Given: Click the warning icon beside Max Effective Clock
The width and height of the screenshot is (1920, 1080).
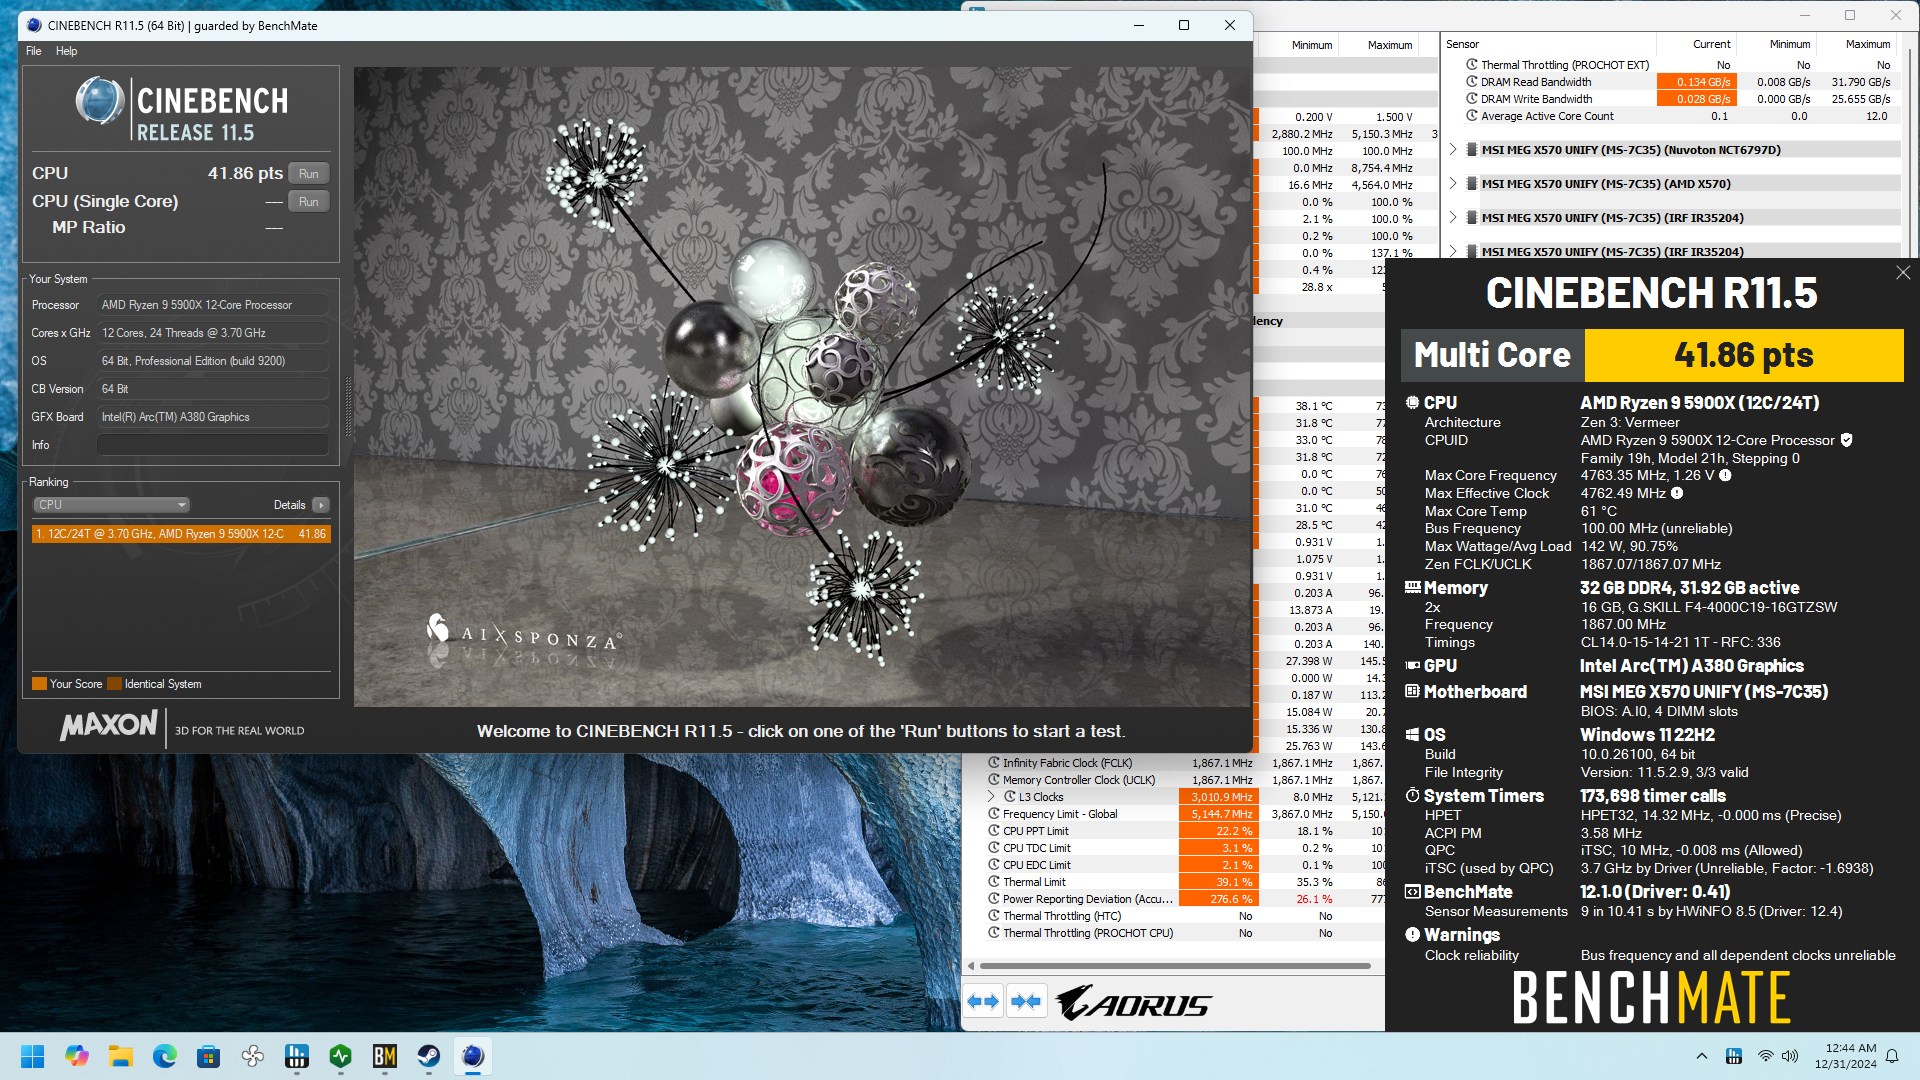Looking at the screenshot, I should point(1677,493).
